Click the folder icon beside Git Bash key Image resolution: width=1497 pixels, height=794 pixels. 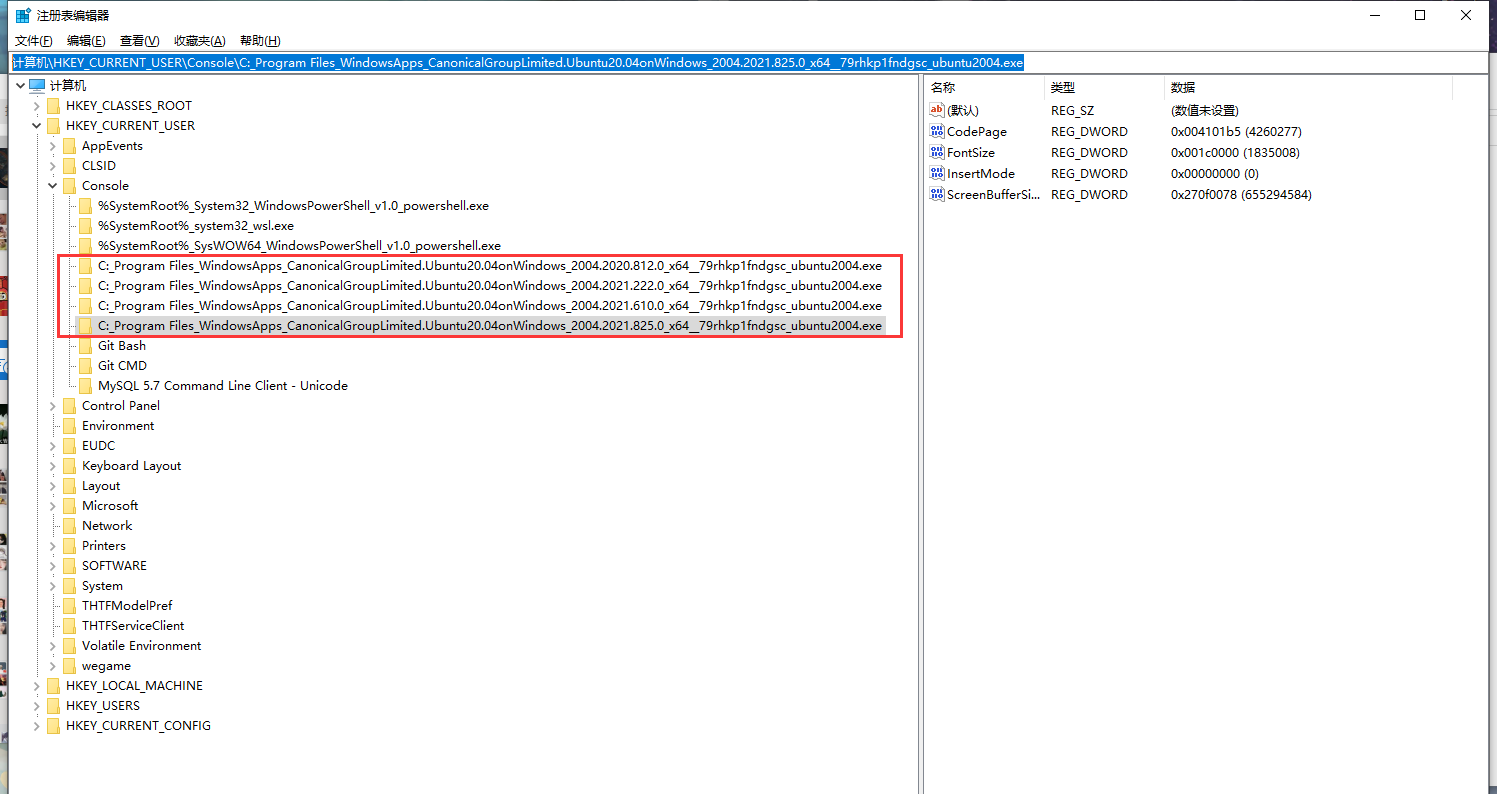pos(86,345)
